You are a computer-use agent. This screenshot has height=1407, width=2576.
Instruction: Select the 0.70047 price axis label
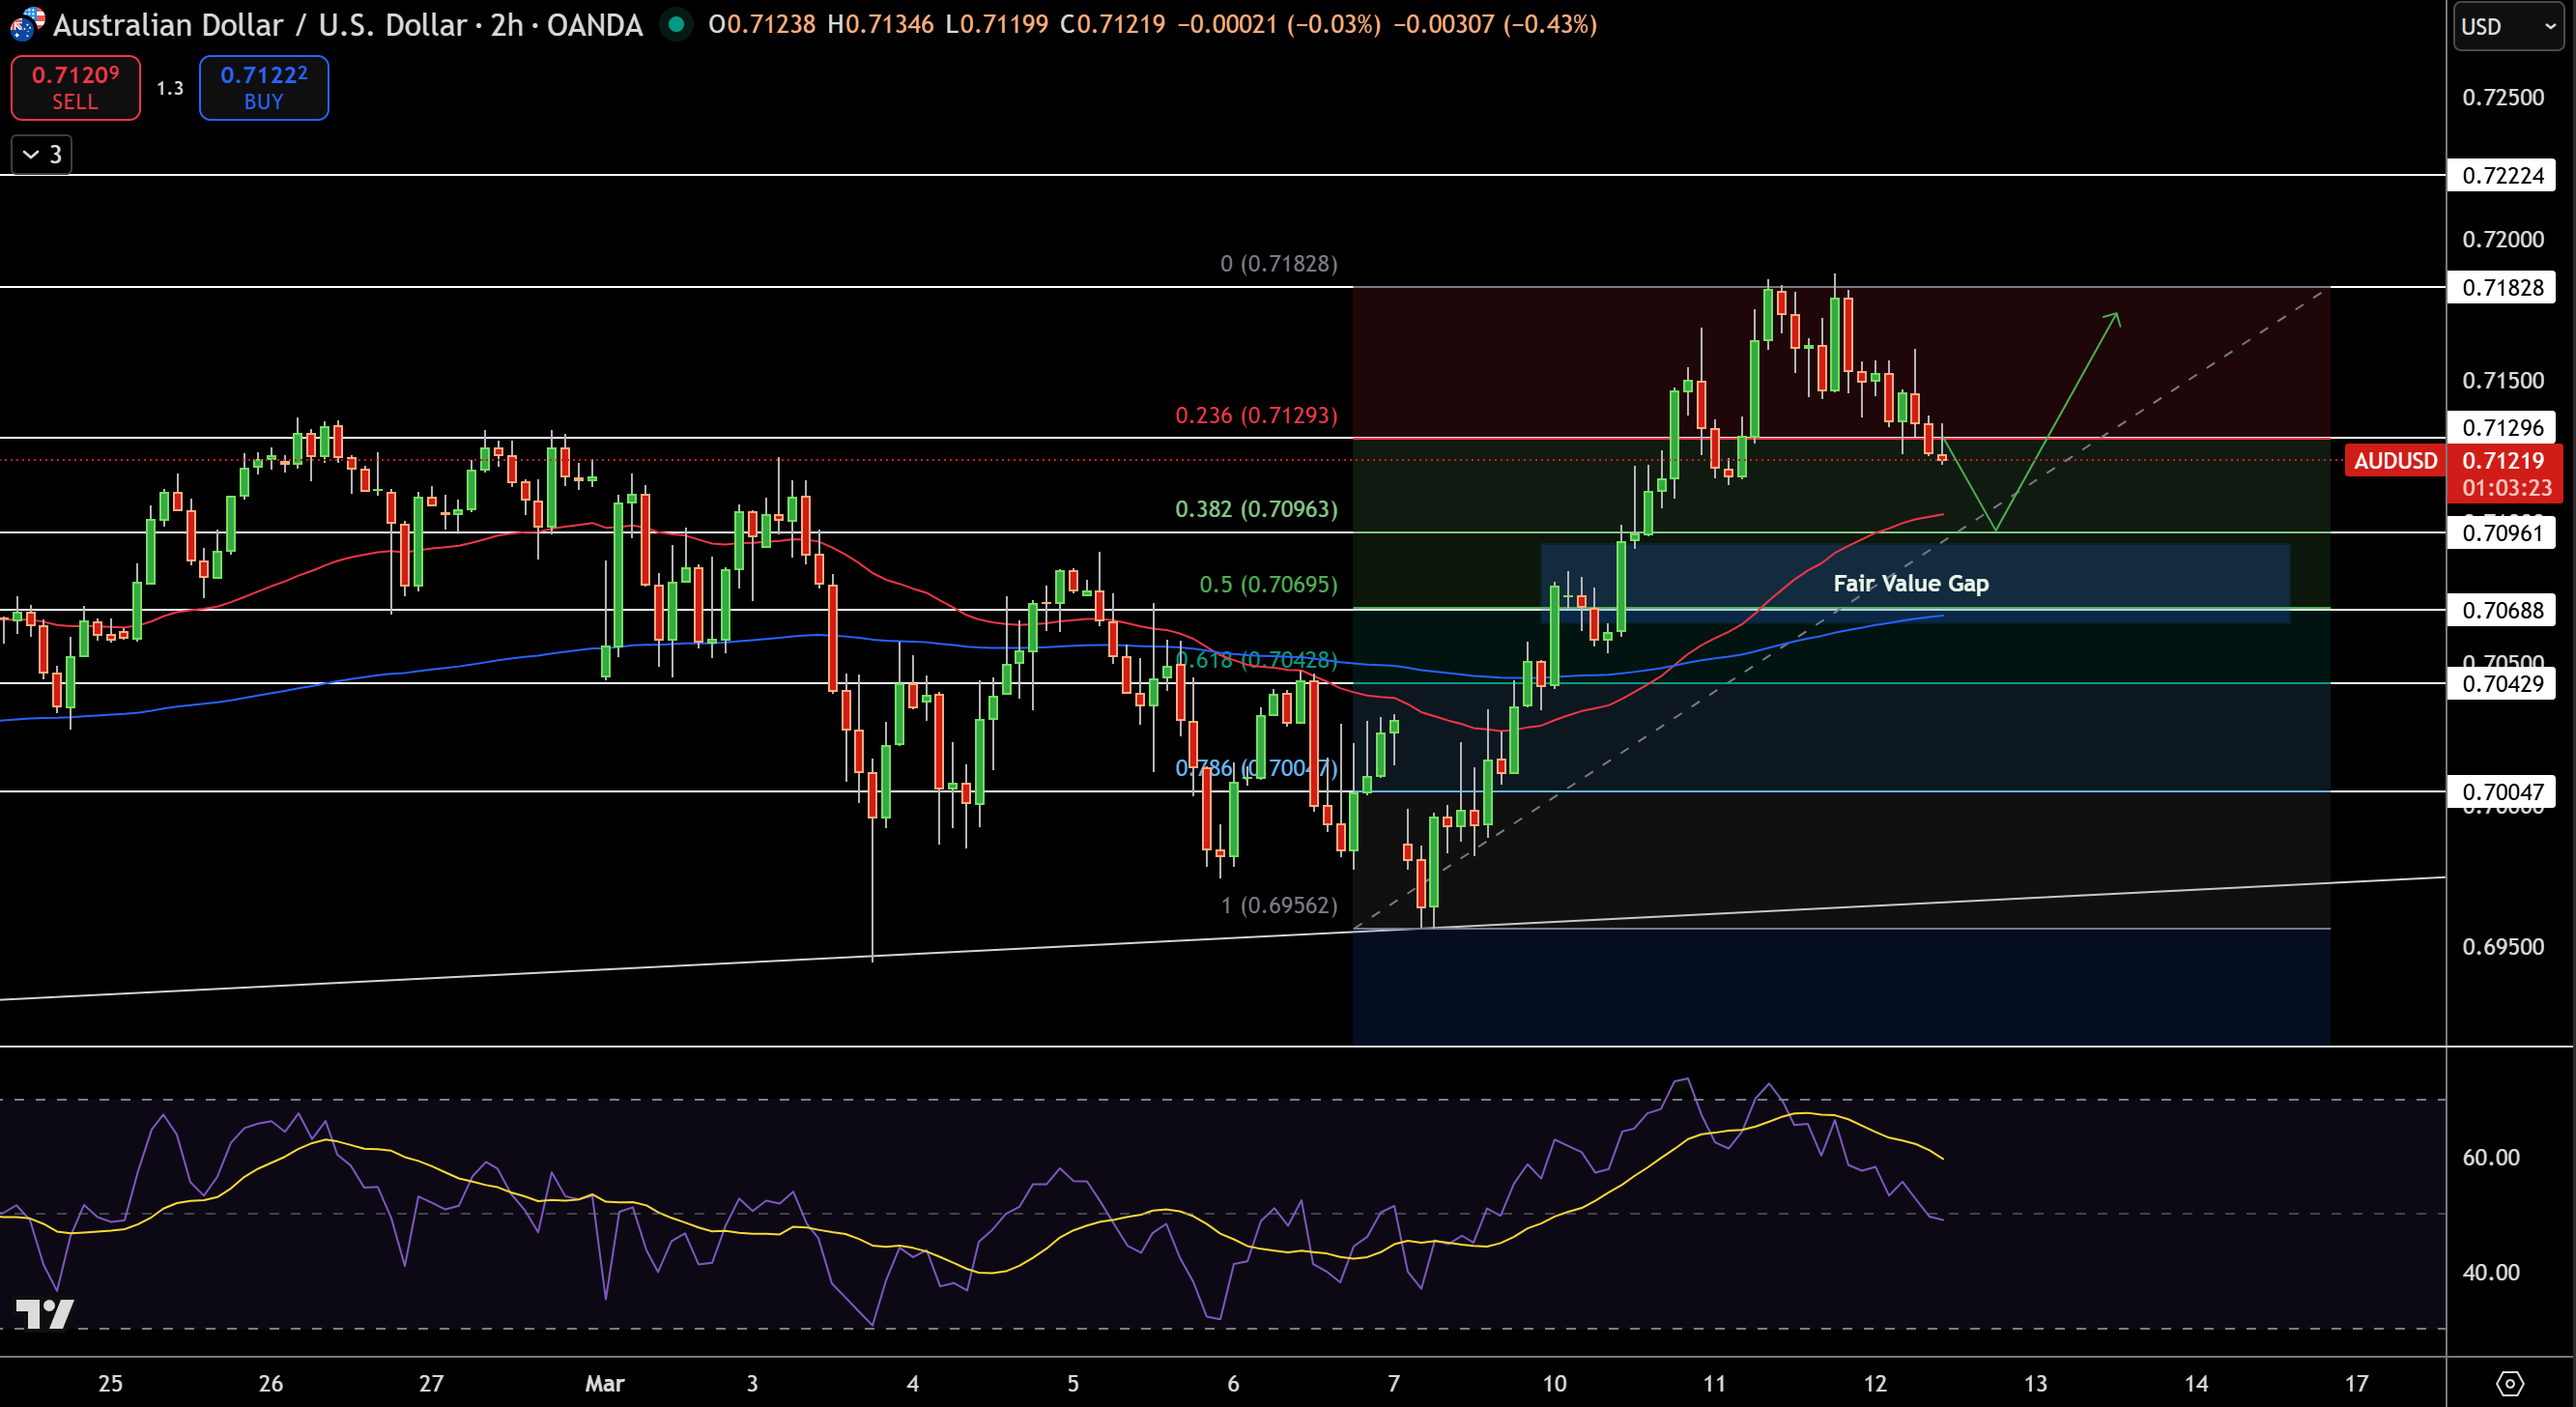click(x=2502, y=791)
